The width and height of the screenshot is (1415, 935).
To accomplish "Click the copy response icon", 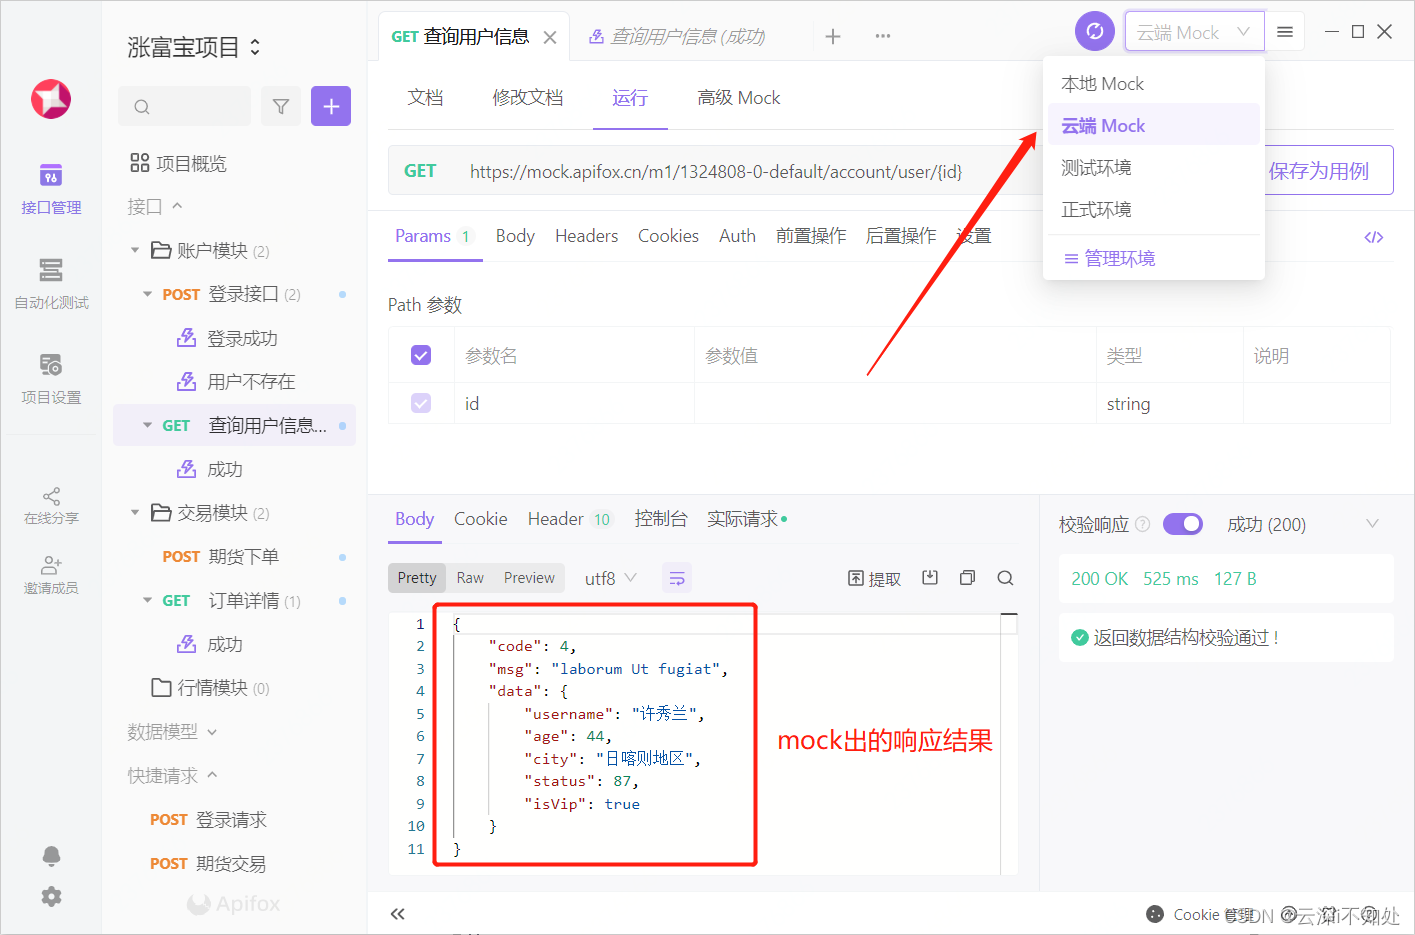I will [967, 578].
